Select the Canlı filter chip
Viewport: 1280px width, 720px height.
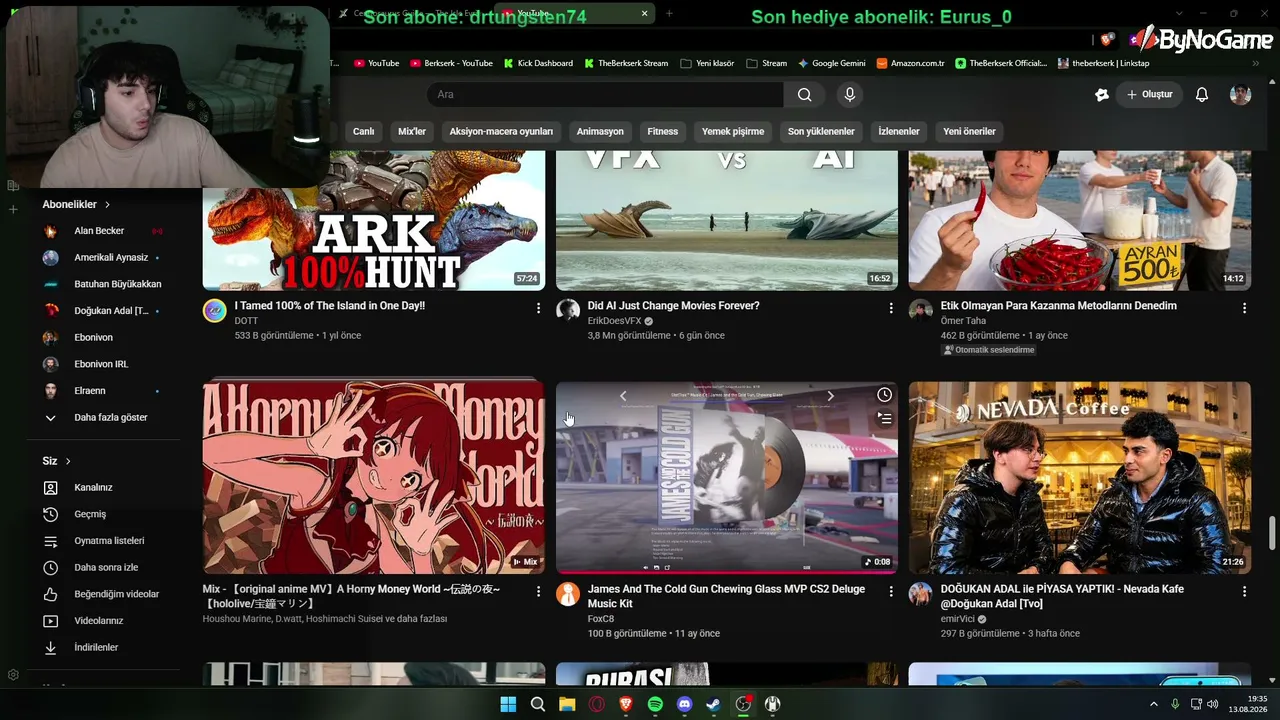click(x=364, y=131)
